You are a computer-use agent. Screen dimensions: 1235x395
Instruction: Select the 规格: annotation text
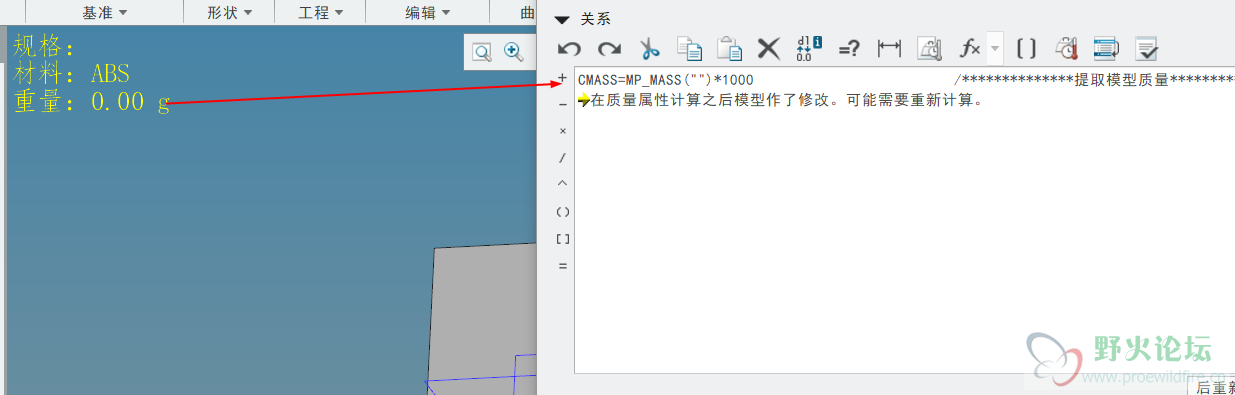tap(44, 46)
